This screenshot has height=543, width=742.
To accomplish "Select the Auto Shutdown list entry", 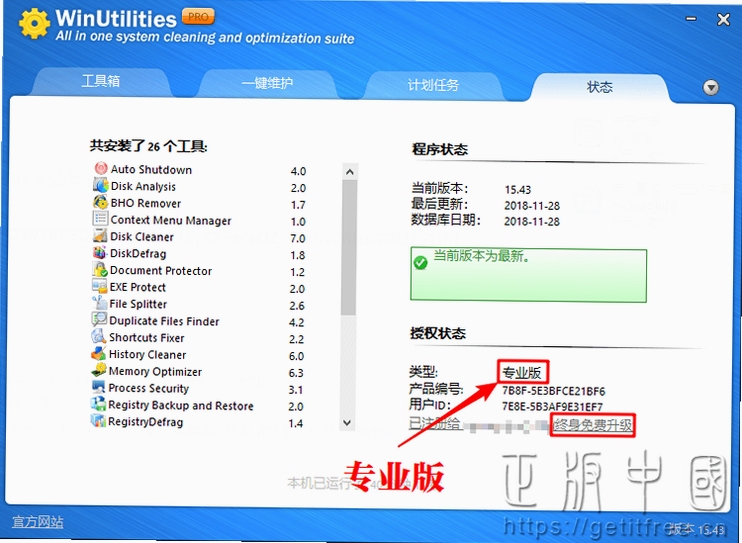I will click(200, 169).
